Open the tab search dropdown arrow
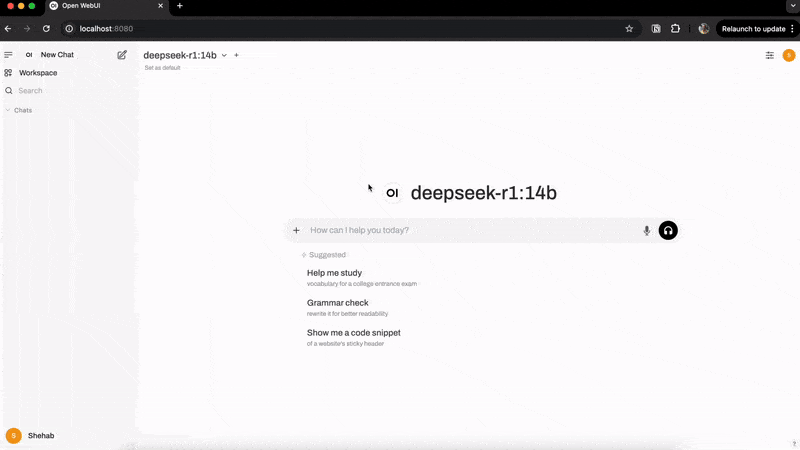The height and width of the screenshot is (450, 800). click(x=793, y=6)
